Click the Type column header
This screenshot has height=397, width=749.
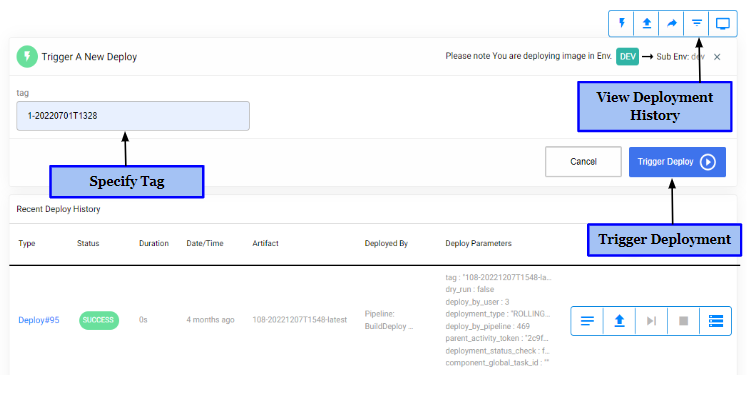[27, 243]
